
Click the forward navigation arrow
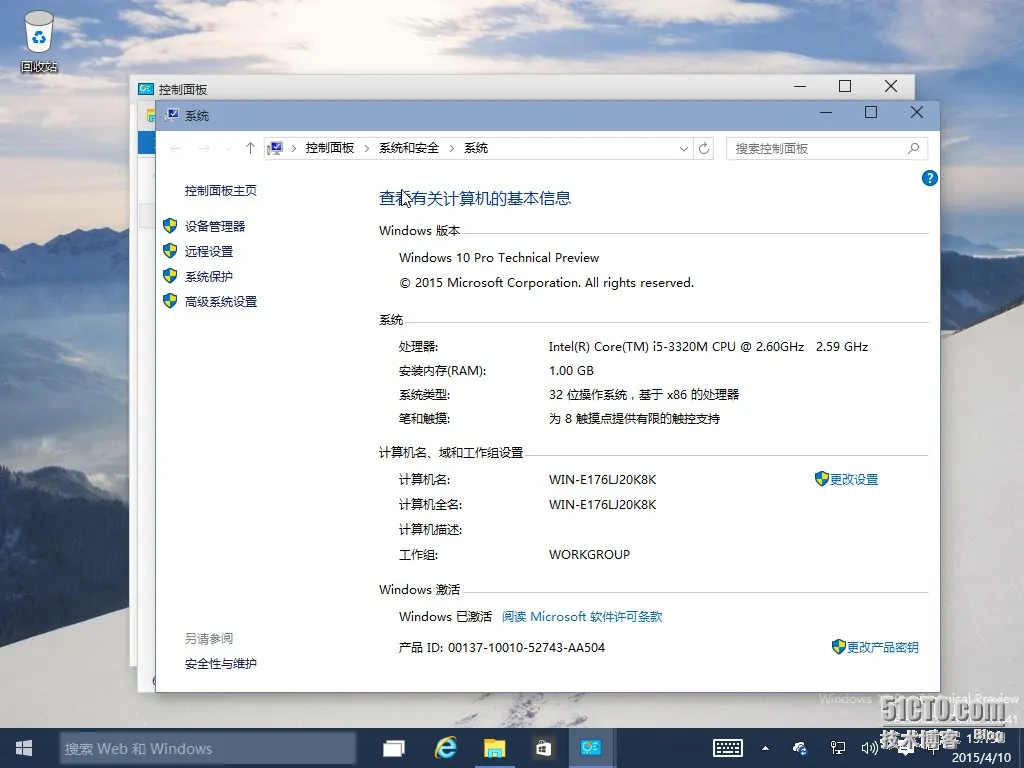[x=204, y=148]
